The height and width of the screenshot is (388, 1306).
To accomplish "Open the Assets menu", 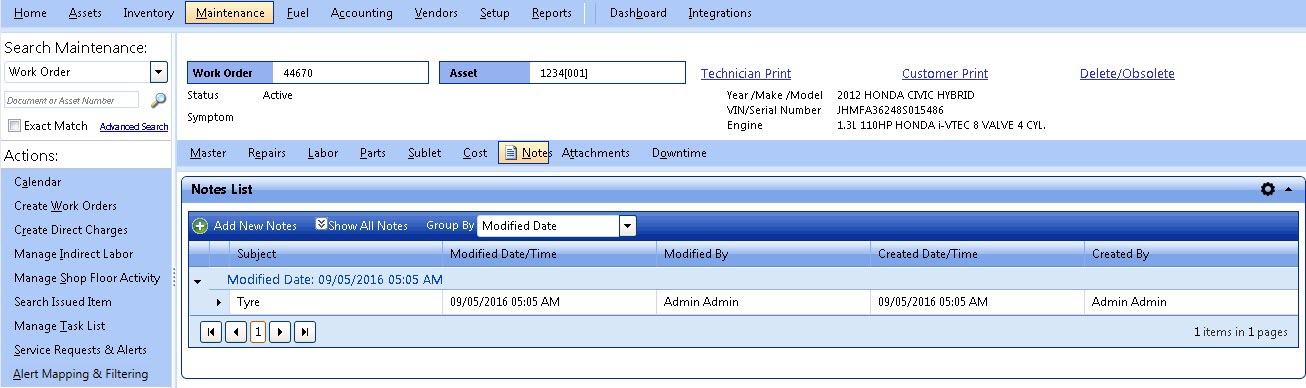I will pyautogui.click(x=85, y=13).
